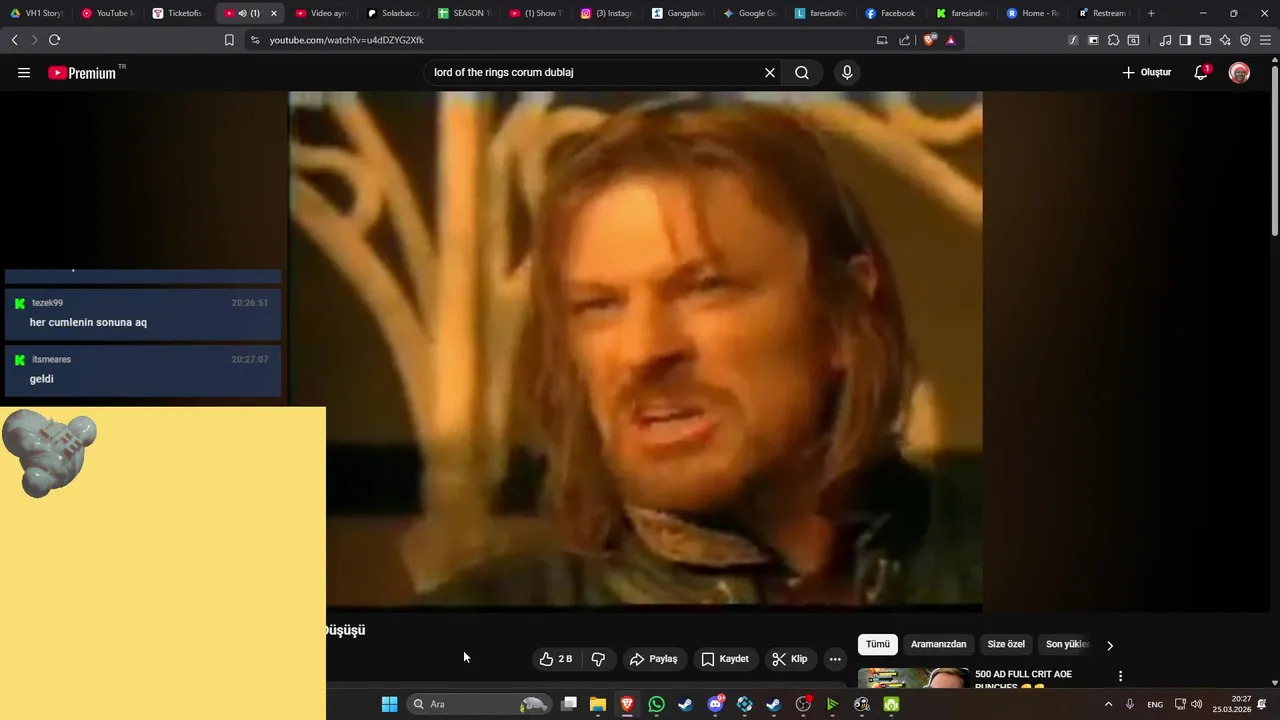Open the YouTube hamburger guide menu
Image resolution: width=1280 pixels, height=720 pixels.
click(x=24, y=73)
